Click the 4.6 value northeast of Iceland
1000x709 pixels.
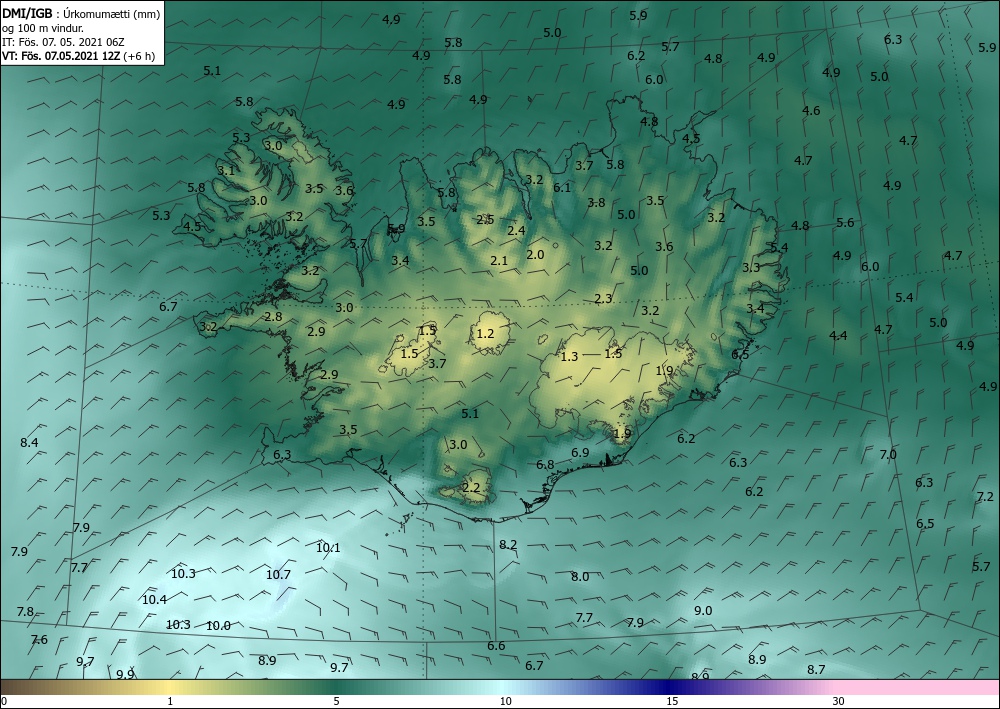[811, 110]
